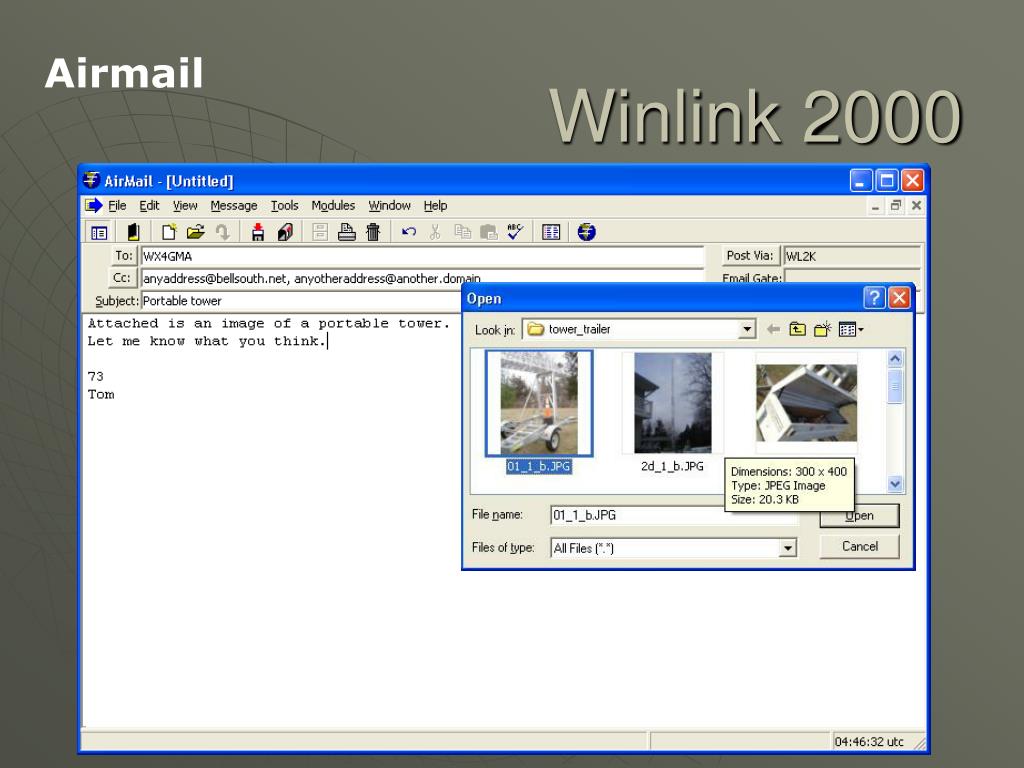Select the 2d_1_b.JPG tower thumbnail
Viewport: 1024px width, 768px height.
coord(673,403)
